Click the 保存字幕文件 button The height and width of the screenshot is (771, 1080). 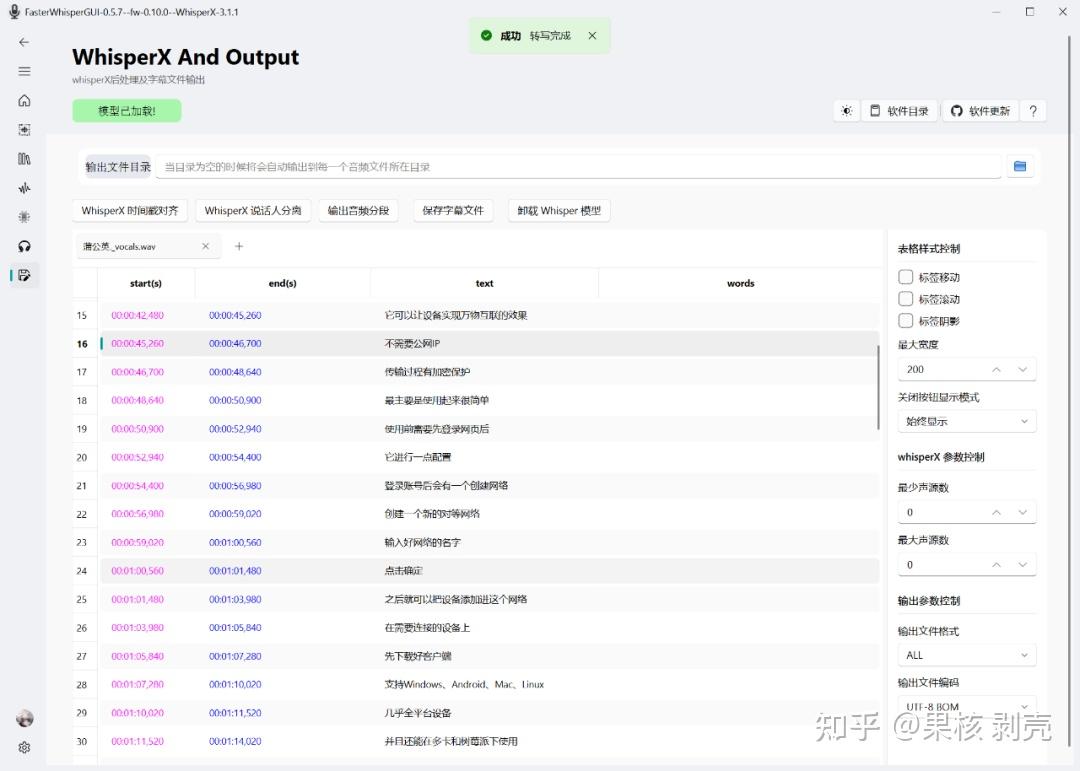pos(453,210)
